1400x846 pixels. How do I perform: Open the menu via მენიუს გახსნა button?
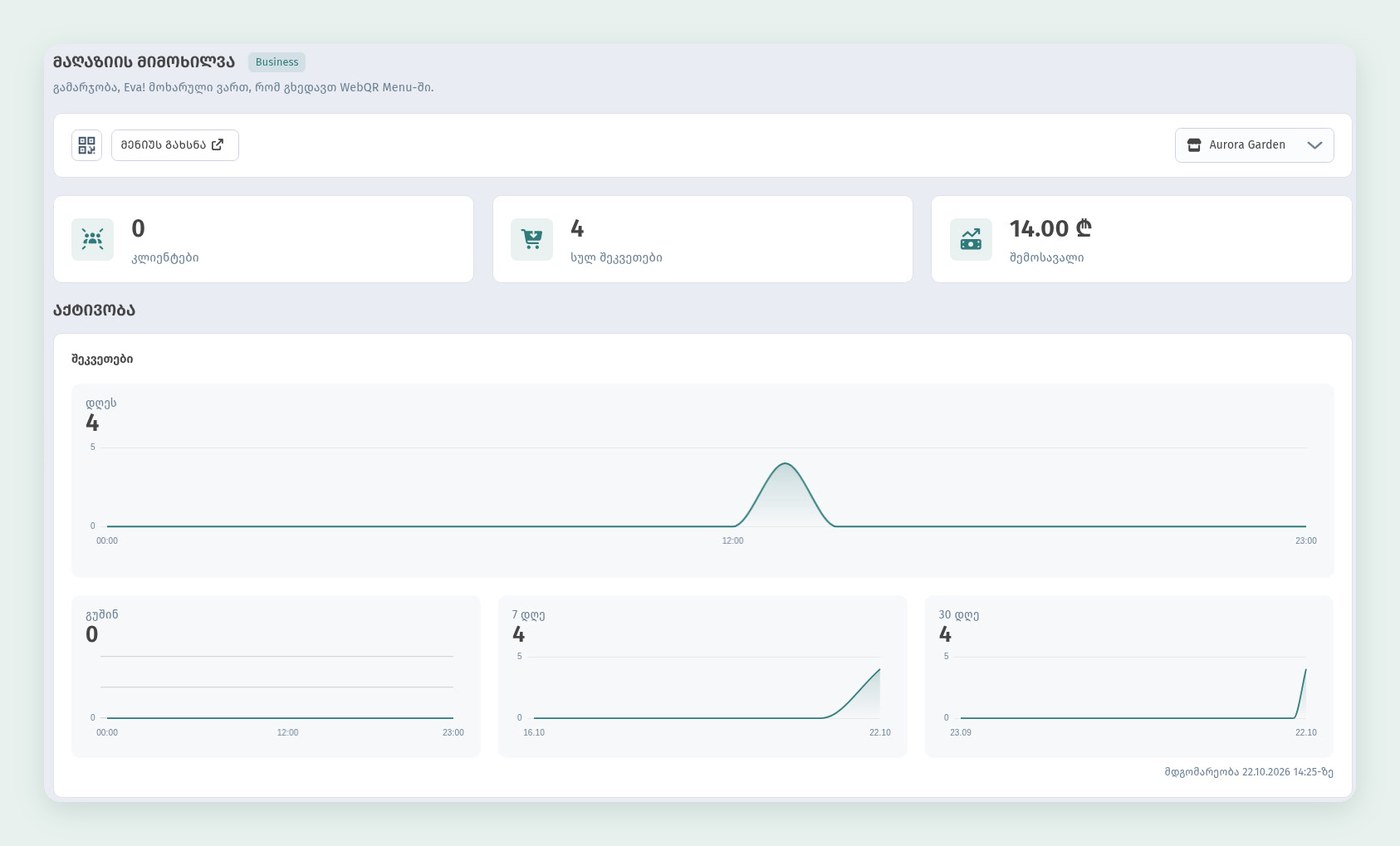point(175,145)
